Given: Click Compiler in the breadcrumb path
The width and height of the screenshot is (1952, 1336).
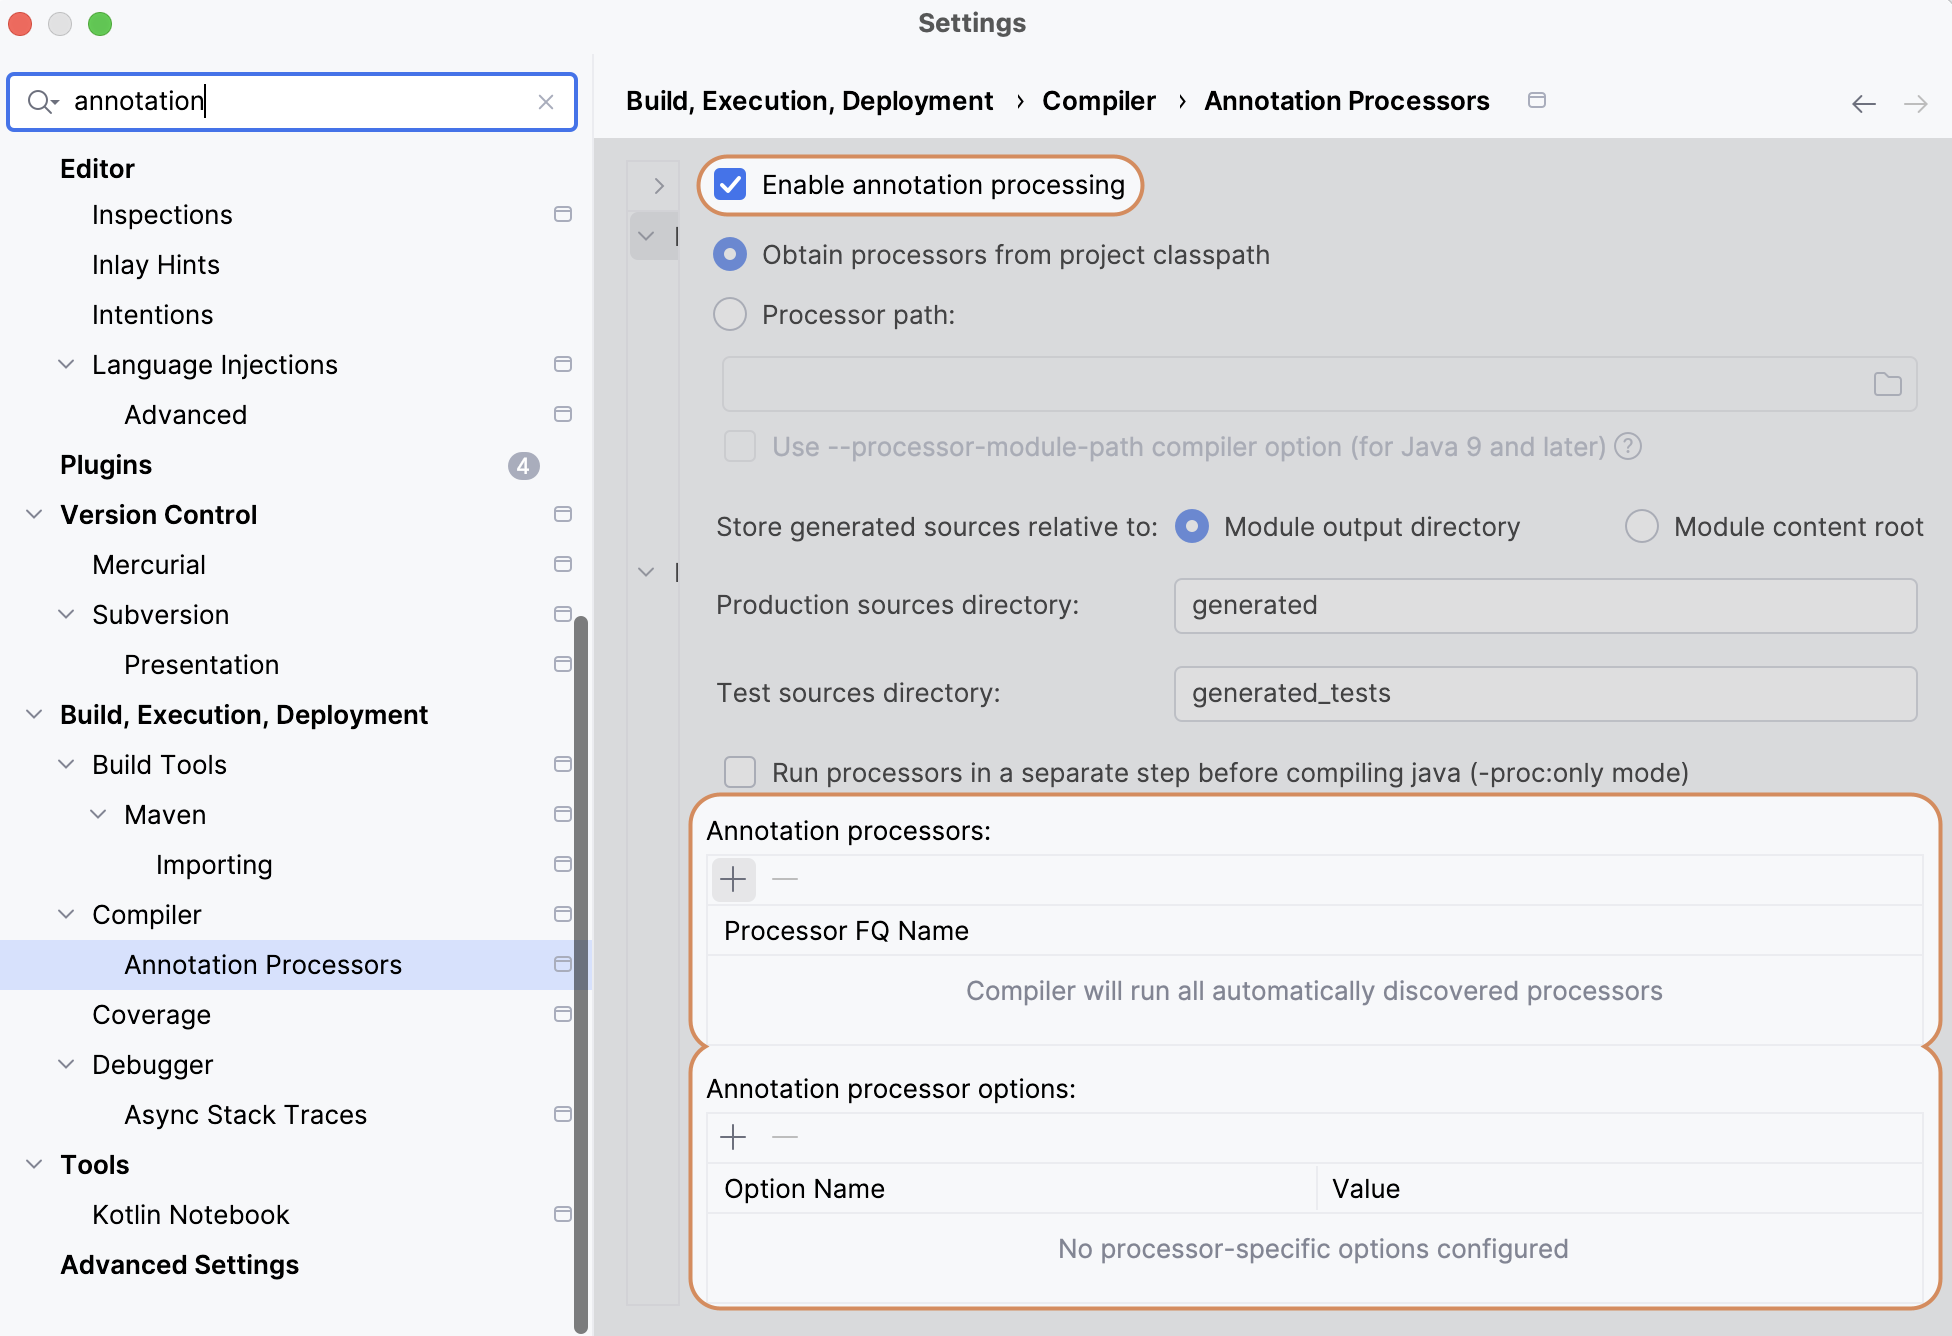Looking at the screenshot, I should pyautogui.click(x=1098, y=100).
